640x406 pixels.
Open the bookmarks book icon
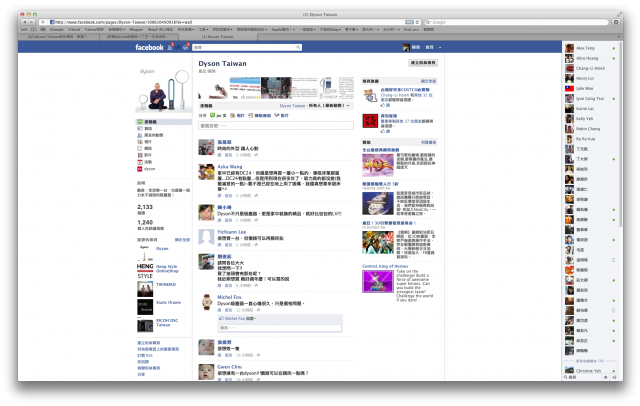coord(33,29)
